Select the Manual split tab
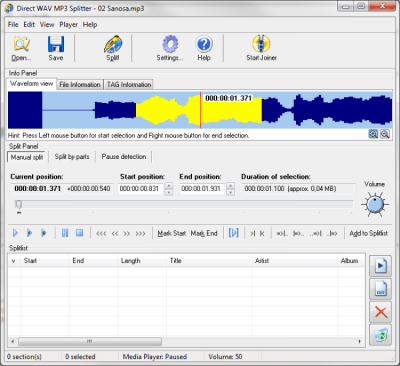This screenshot has height=366, width=400. [x=27, y=157]
